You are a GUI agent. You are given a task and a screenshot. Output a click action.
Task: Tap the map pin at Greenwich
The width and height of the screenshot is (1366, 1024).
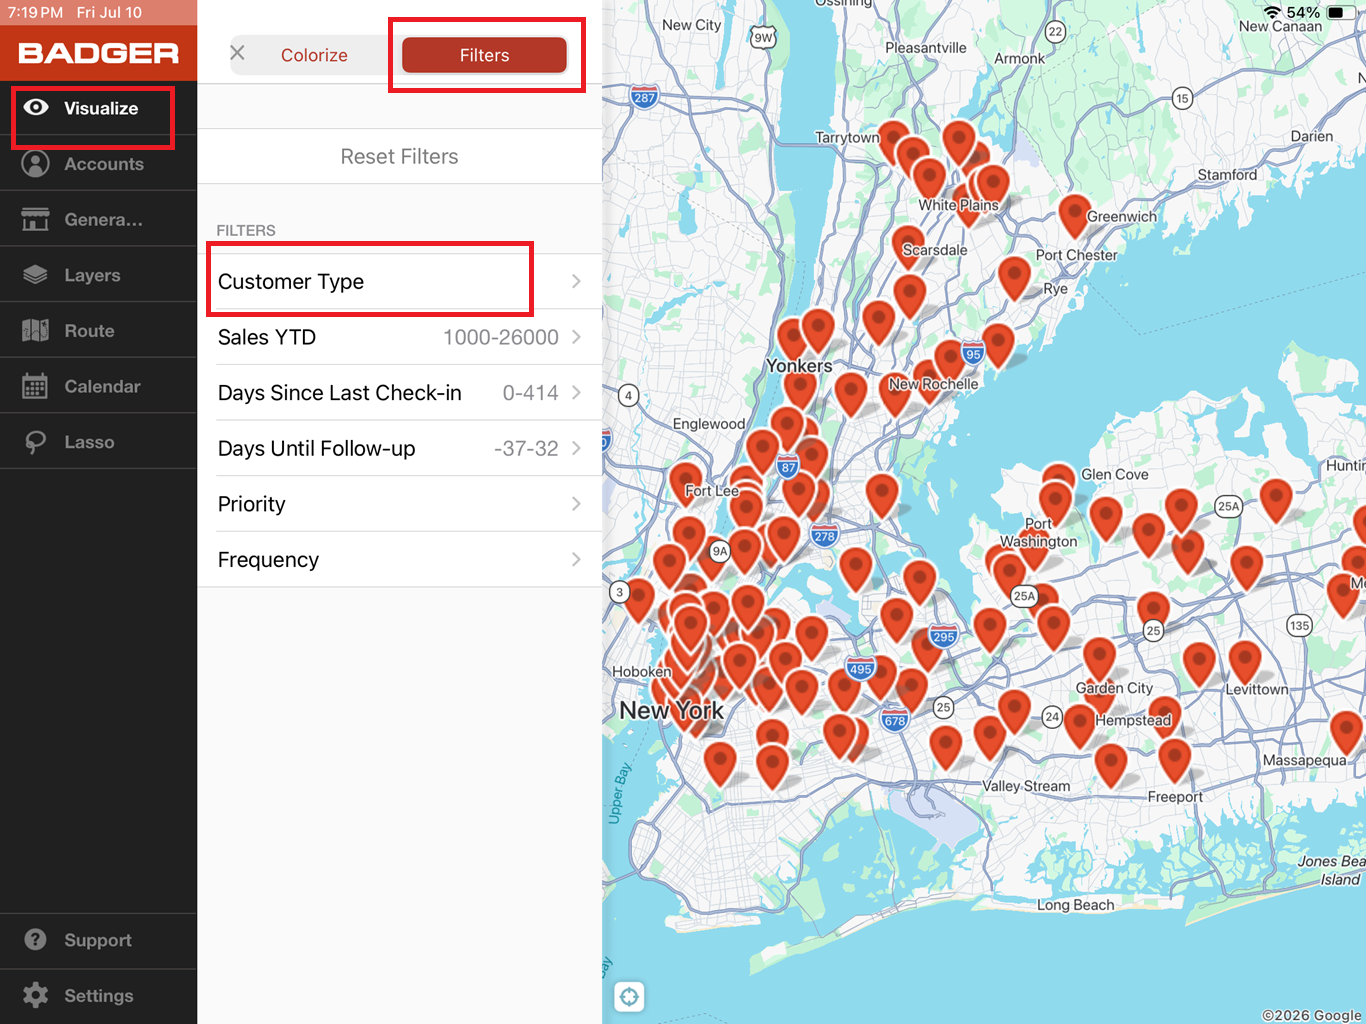pos(1074,216)
